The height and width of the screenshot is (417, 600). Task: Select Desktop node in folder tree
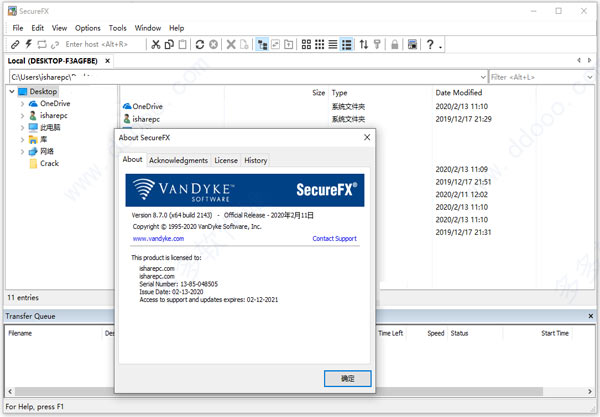(x=43, y=91)
